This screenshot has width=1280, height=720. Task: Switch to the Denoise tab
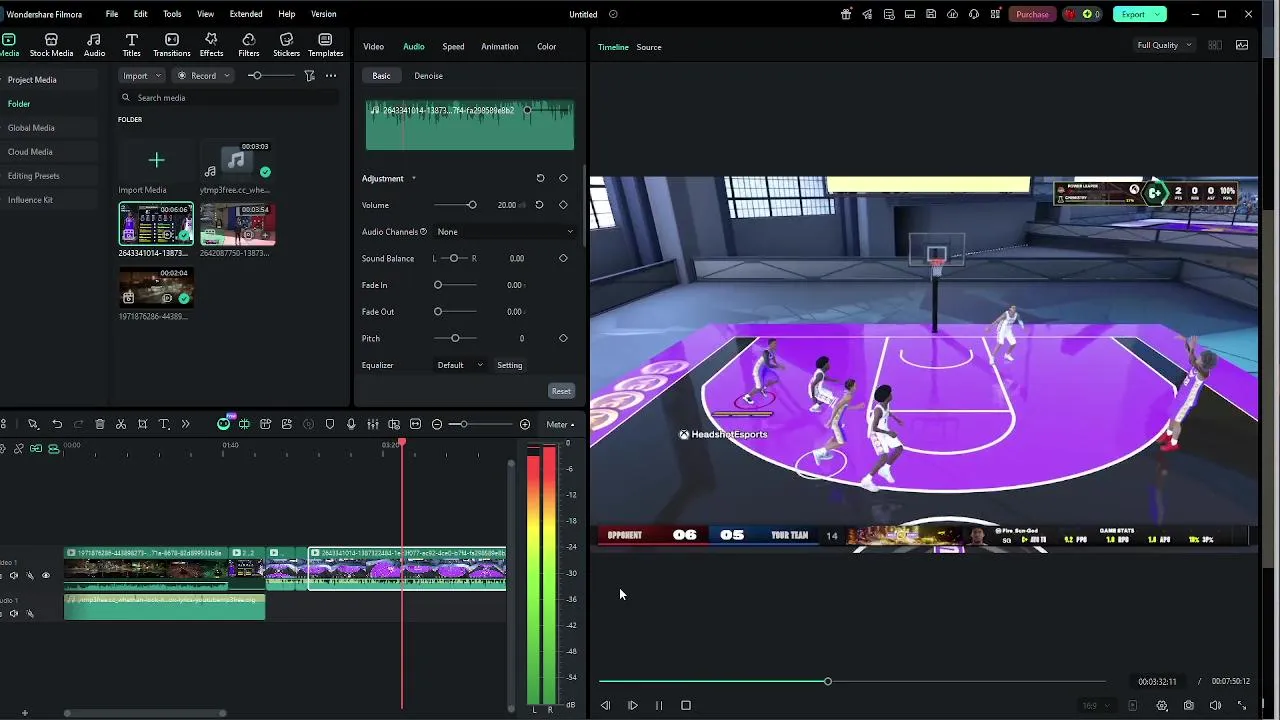(x=428, y=76)
